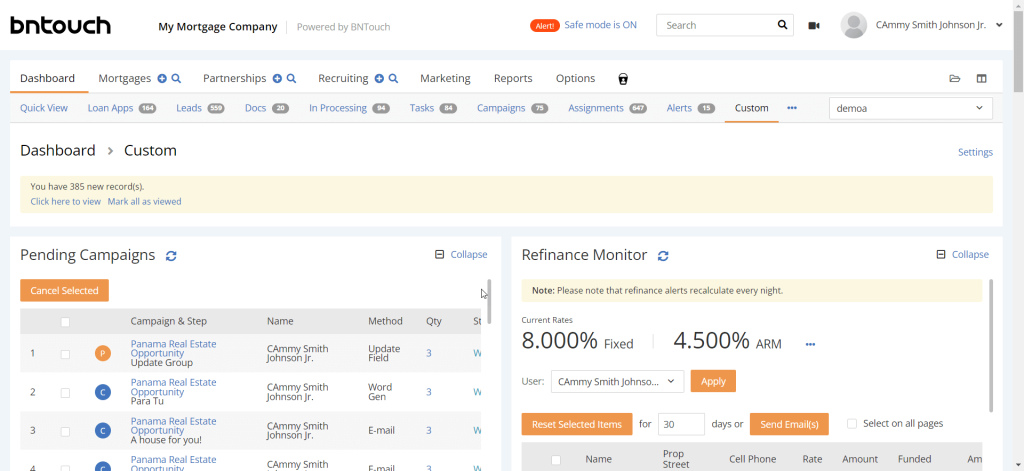Add new partnership with plus icon
This screenshot has width=1024, height=471.
point(277,78)
